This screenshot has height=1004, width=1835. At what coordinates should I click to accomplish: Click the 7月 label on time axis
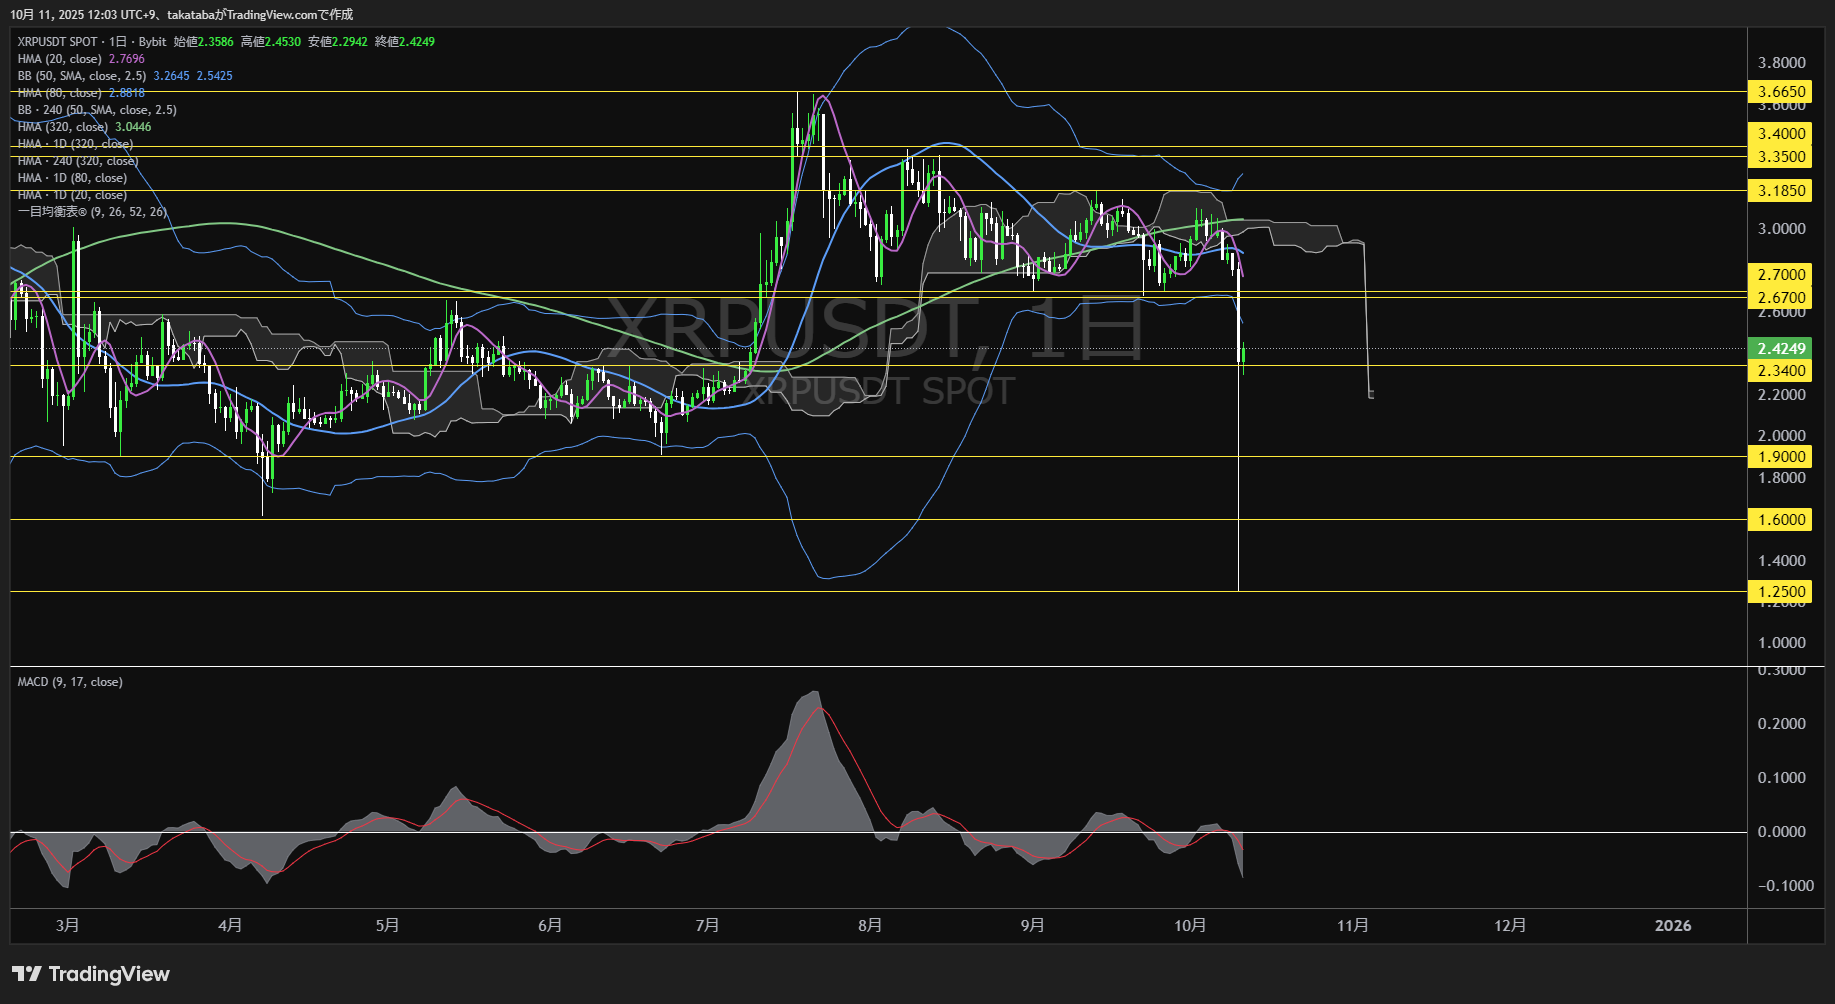(x=707, y=926)
